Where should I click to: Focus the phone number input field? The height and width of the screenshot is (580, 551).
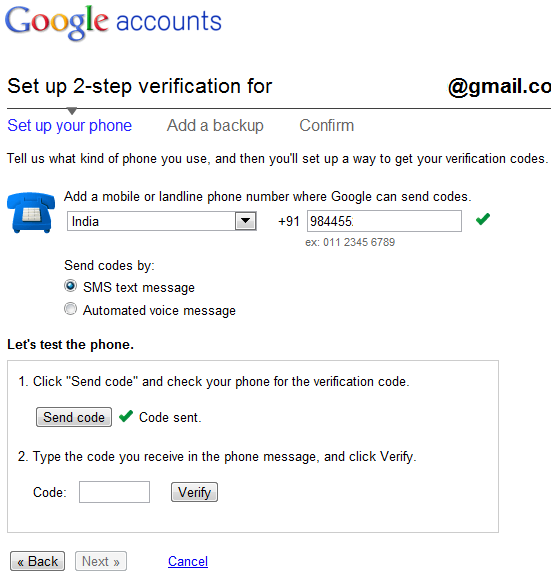[x=384, y=221]
